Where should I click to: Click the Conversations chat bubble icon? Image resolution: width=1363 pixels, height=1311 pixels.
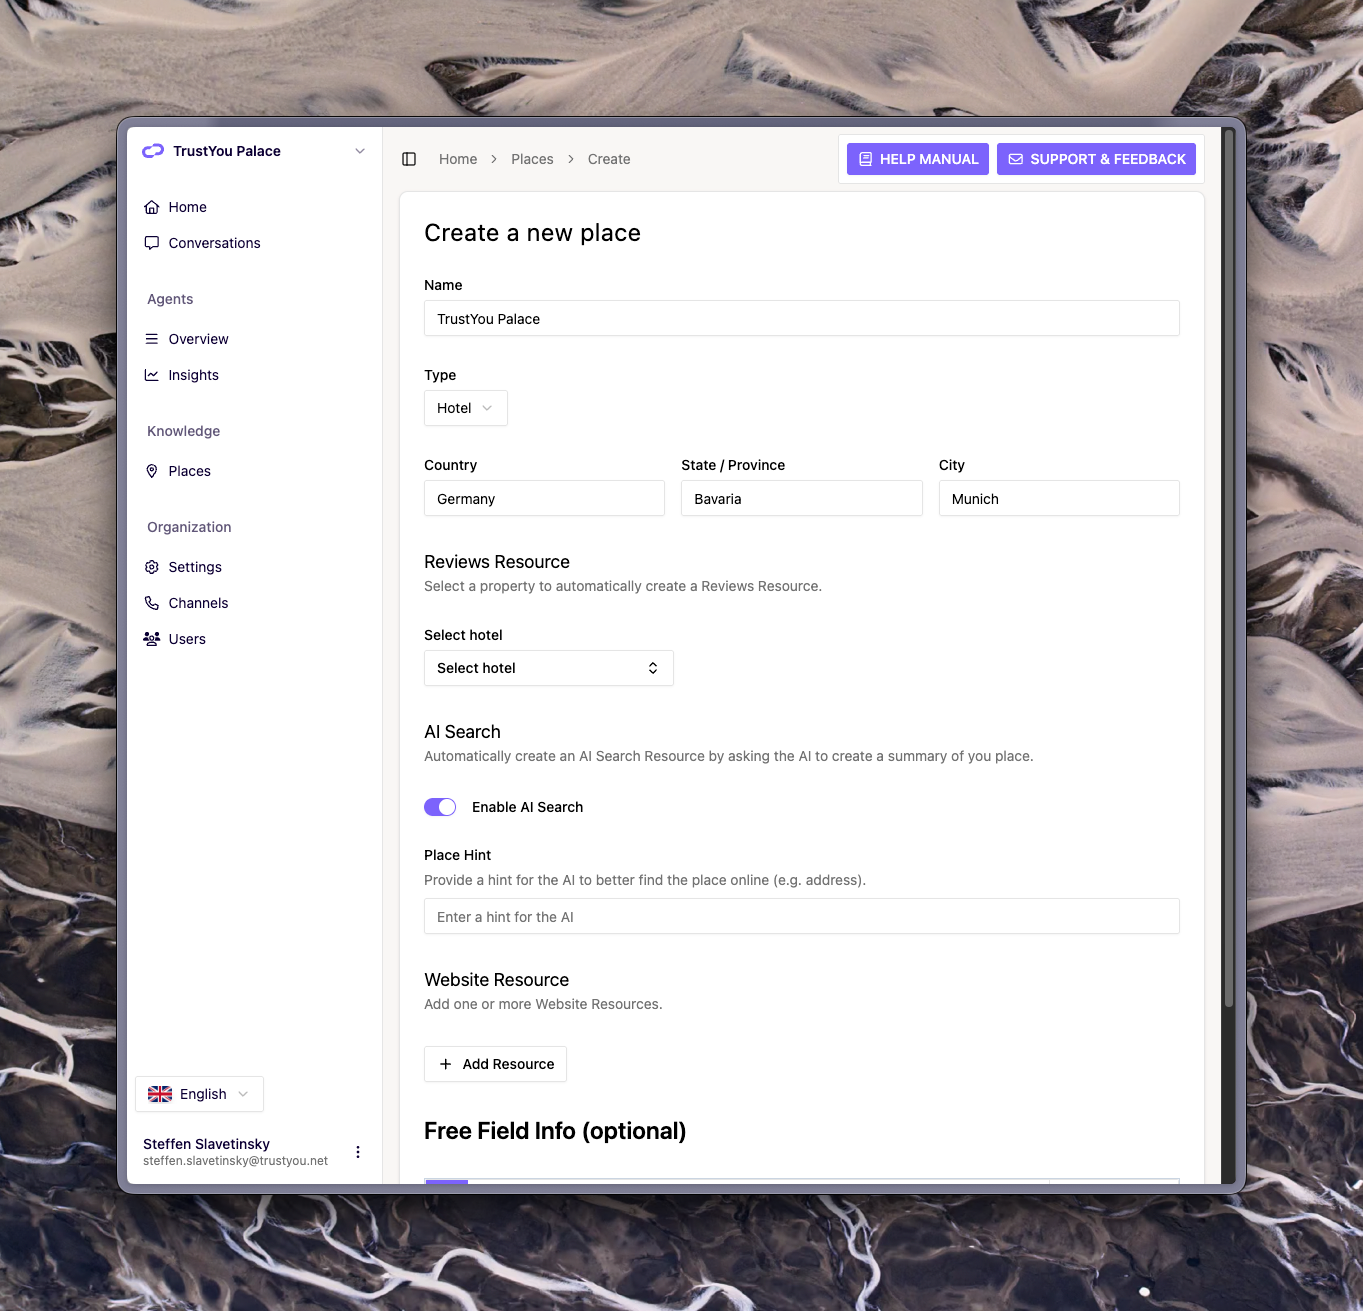pyautogui.click(x=152, y=243)
